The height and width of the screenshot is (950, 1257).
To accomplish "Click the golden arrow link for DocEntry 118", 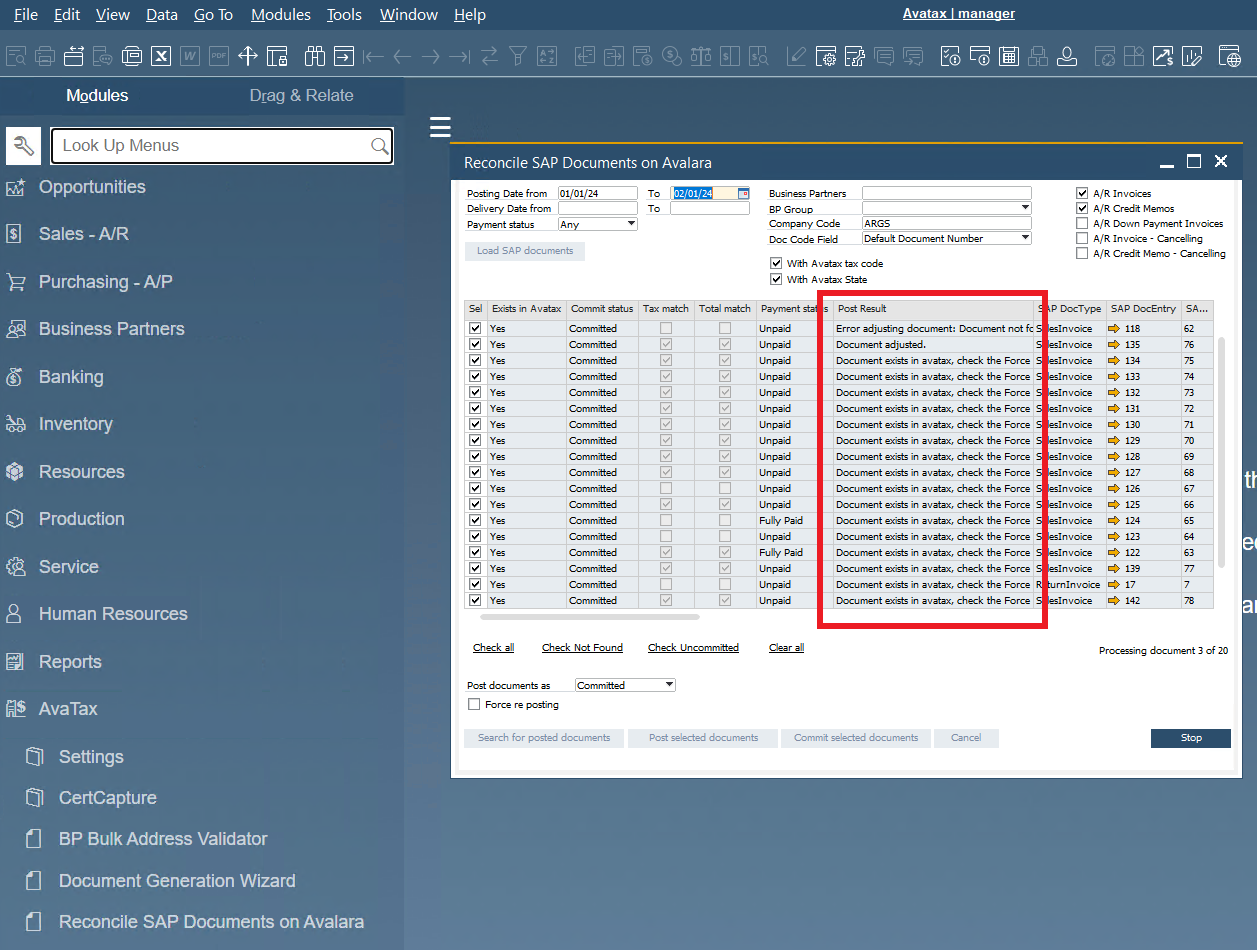I will point(1114,328).
